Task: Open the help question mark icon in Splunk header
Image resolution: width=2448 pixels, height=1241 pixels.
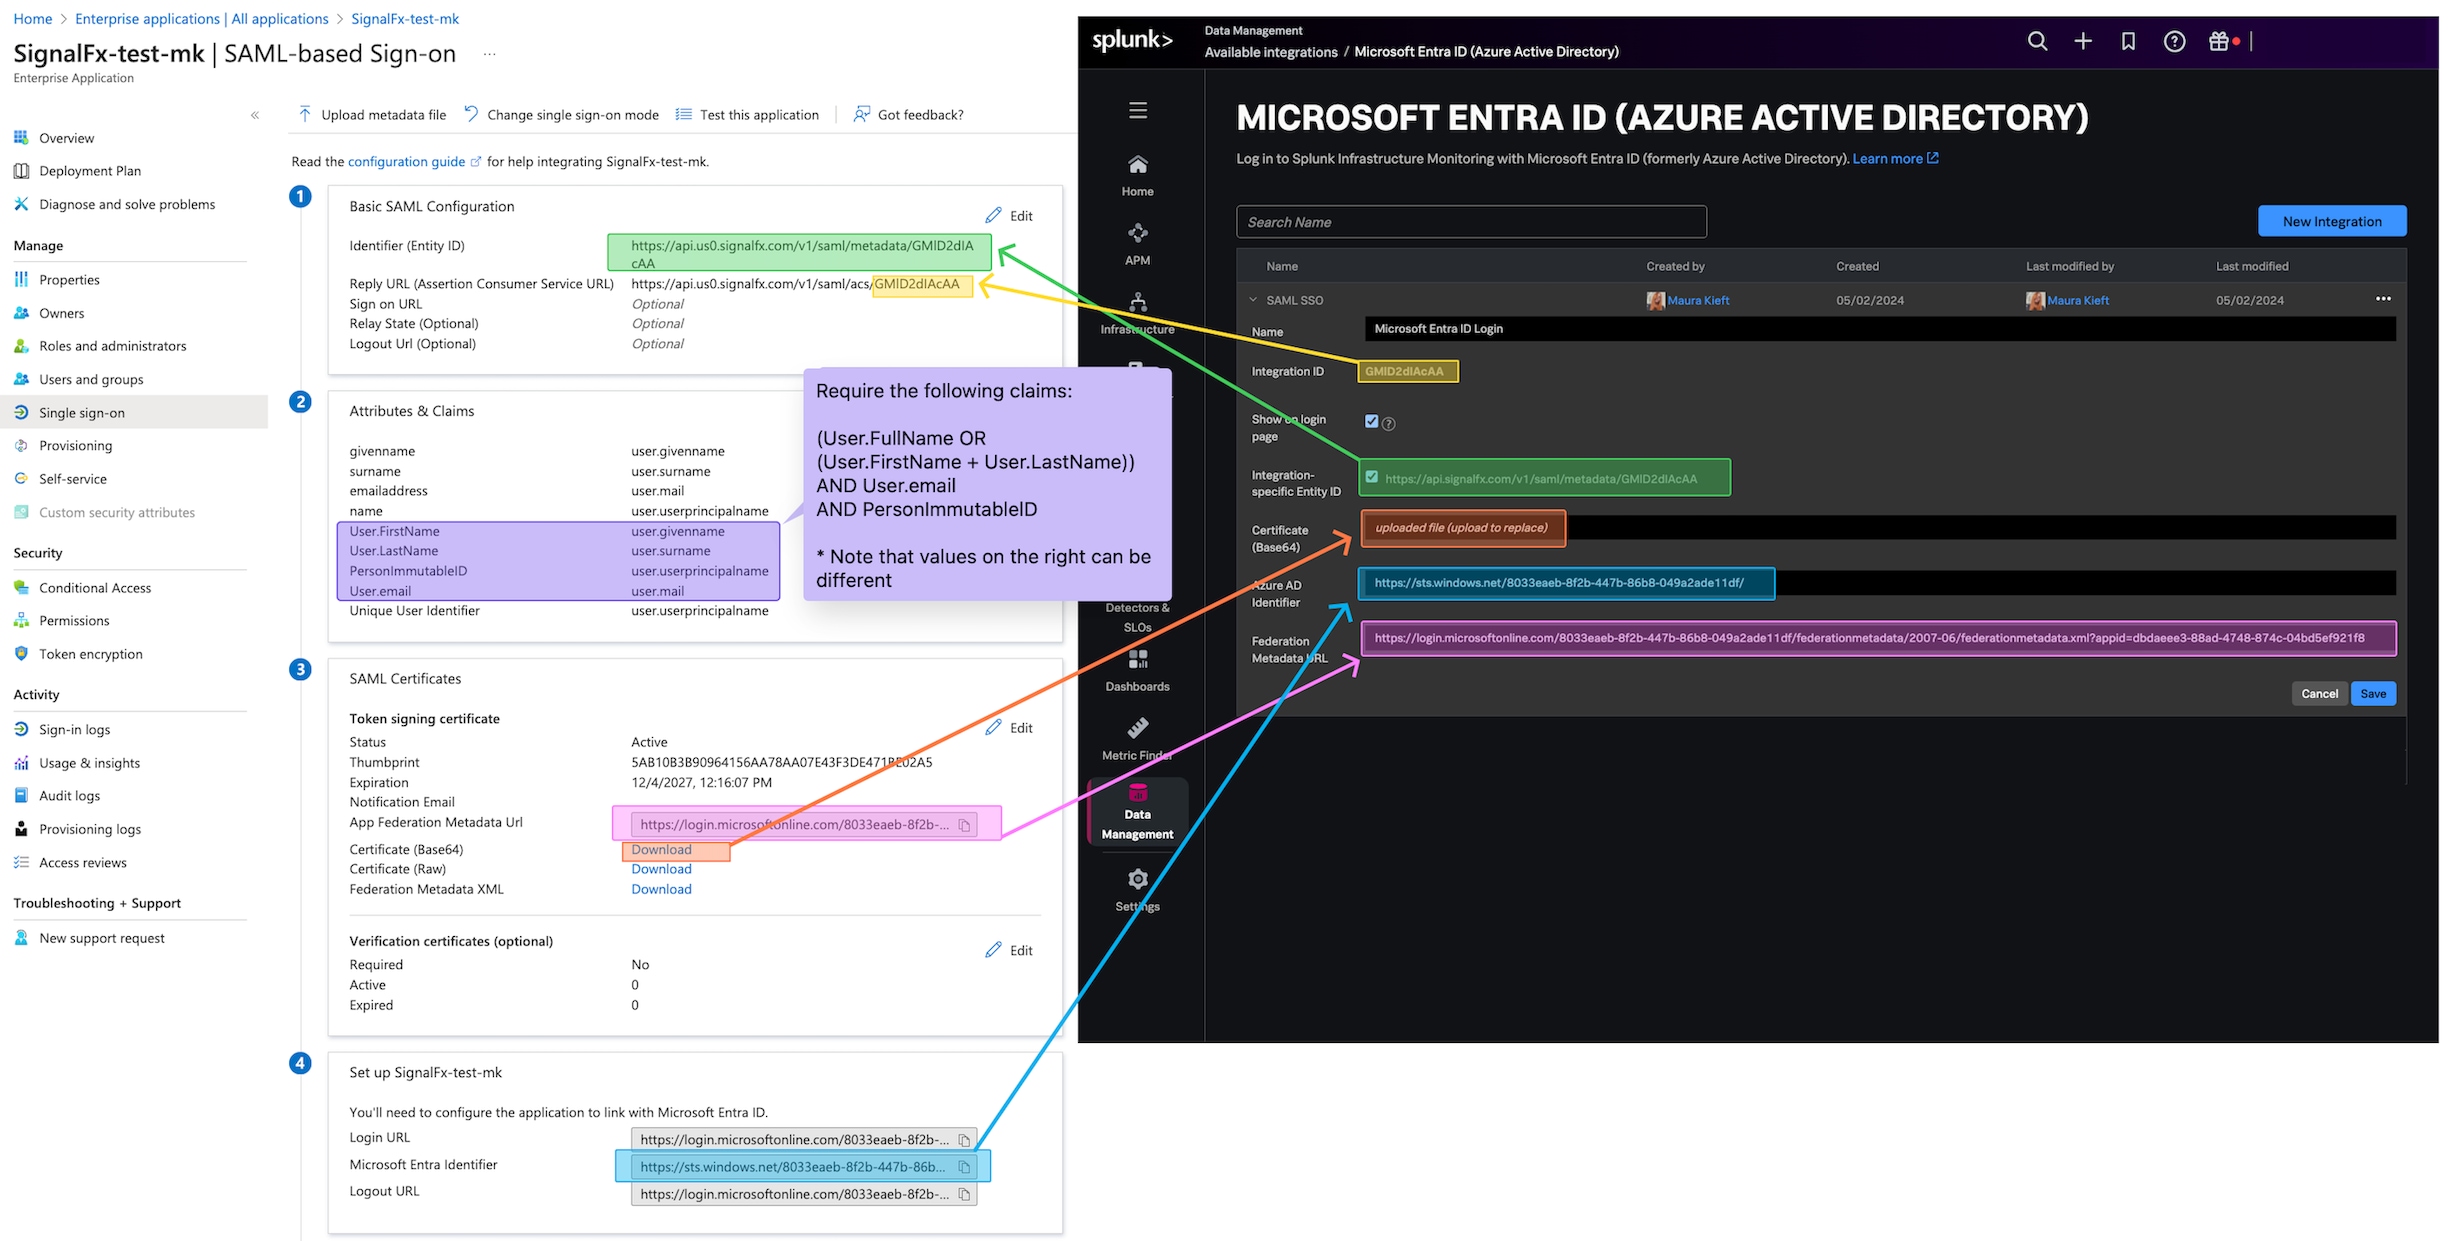Action: pyautogui.click(x=2174, y=41)
